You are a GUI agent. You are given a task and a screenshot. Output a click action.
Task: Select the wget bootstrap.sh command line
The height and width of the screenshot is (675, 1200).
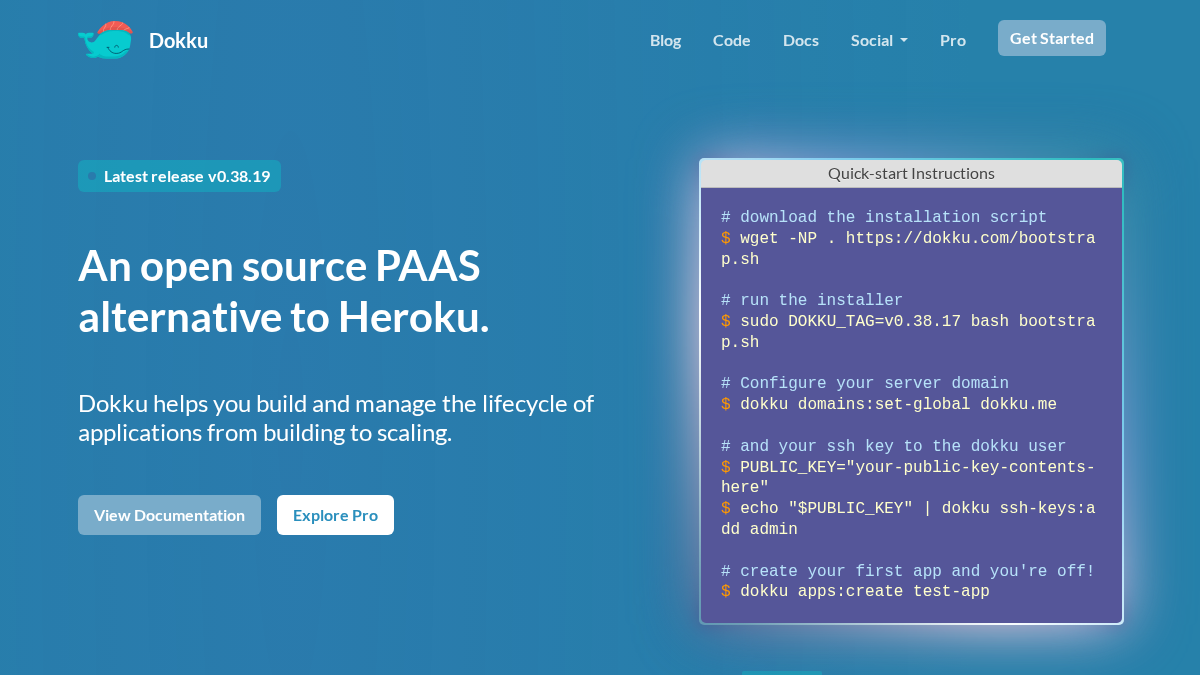point(908,249)
